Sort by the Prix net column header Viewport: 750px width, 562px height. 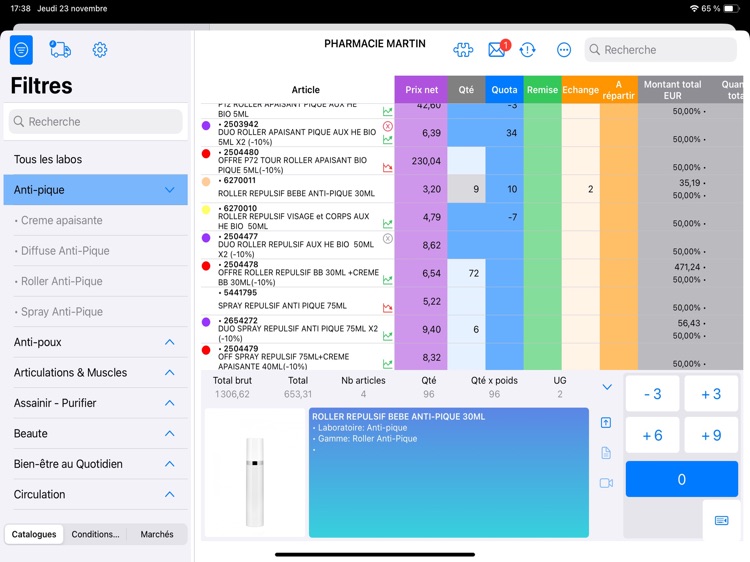pos(421,89)
